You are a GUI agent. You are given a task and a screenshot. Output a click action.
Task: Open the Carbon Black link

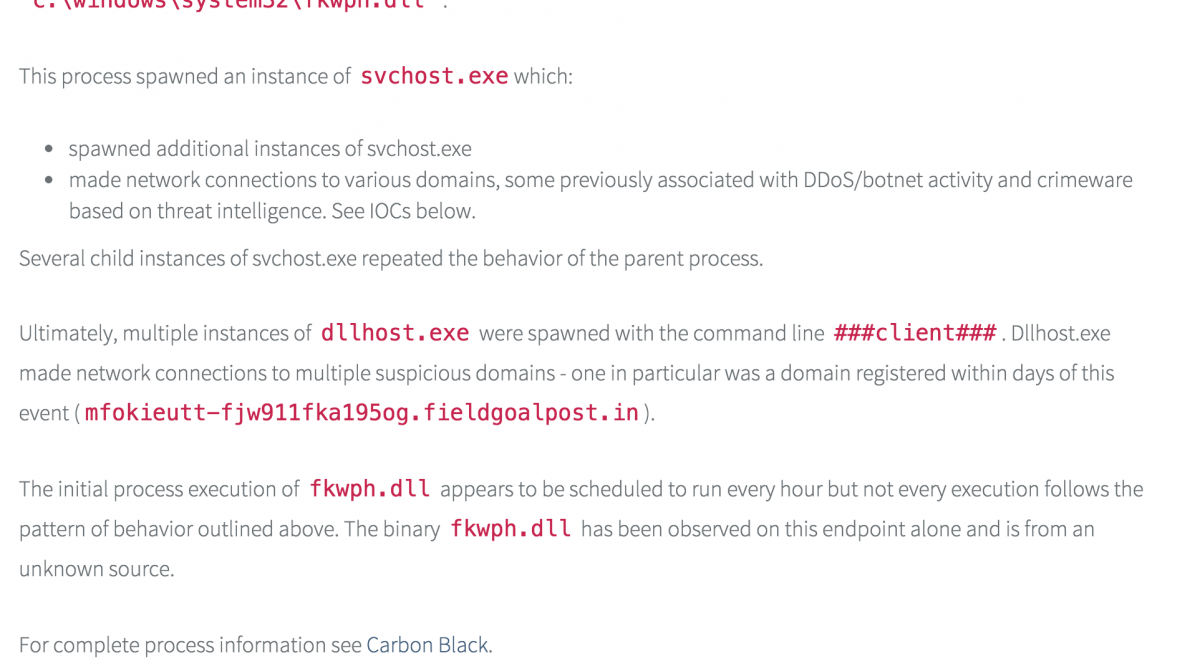(x=428, y=645)
